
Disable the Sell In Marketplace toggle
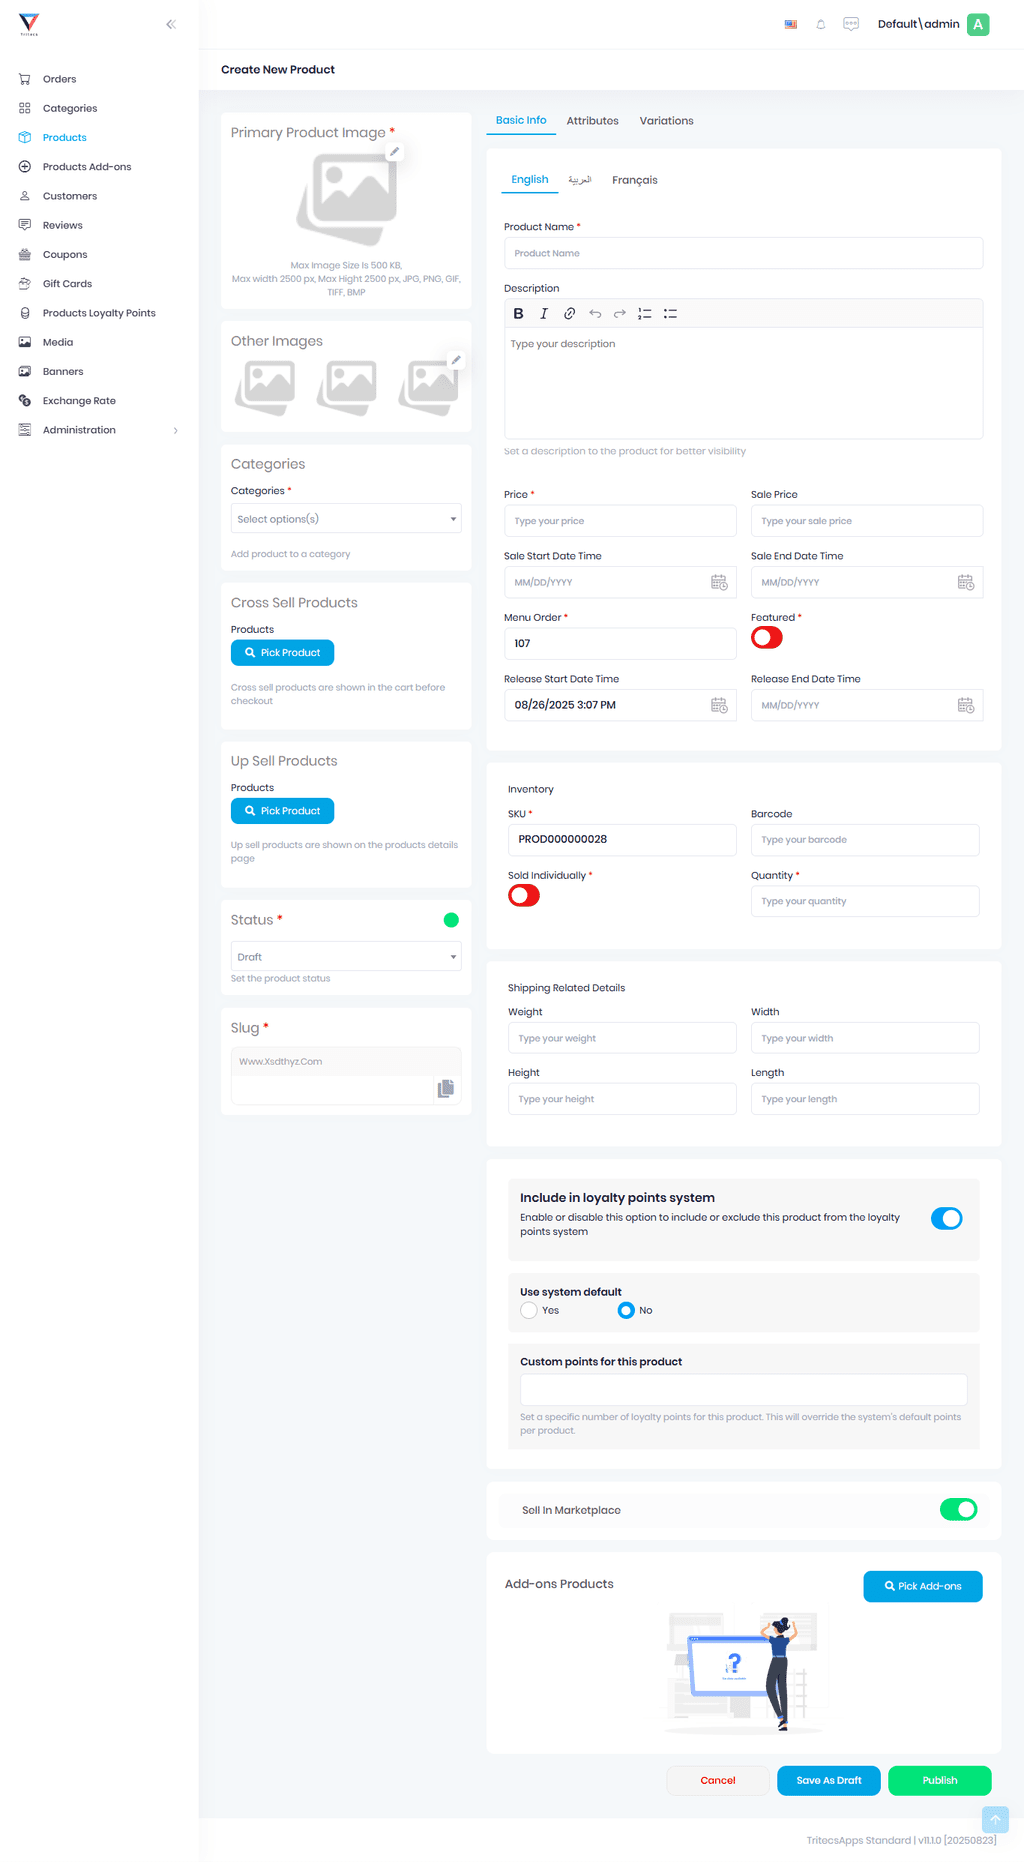tap(958, 1510)
